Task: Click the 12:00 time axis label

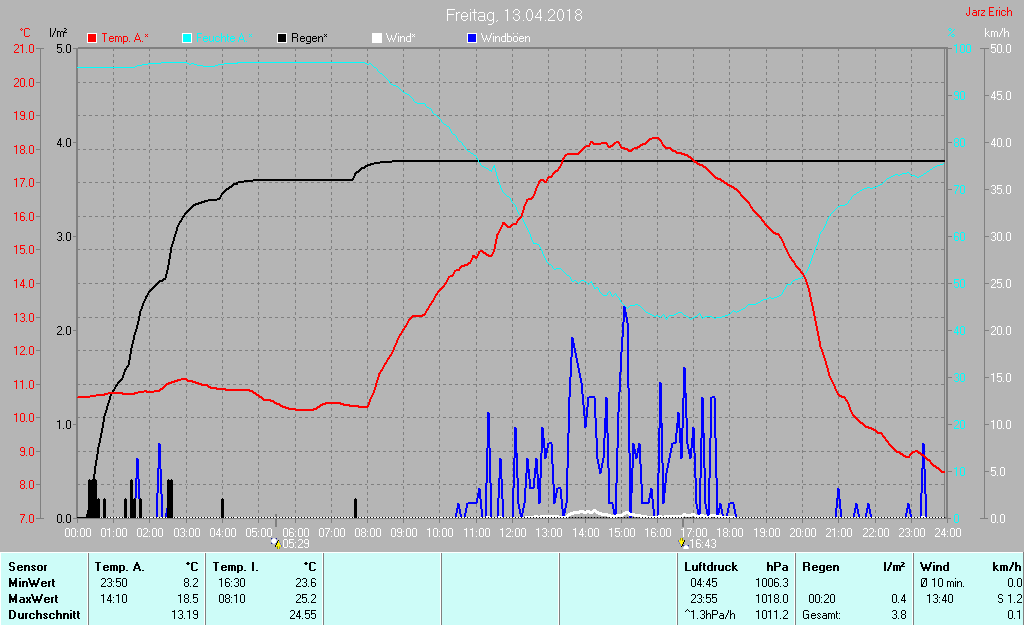Action: 512,532
